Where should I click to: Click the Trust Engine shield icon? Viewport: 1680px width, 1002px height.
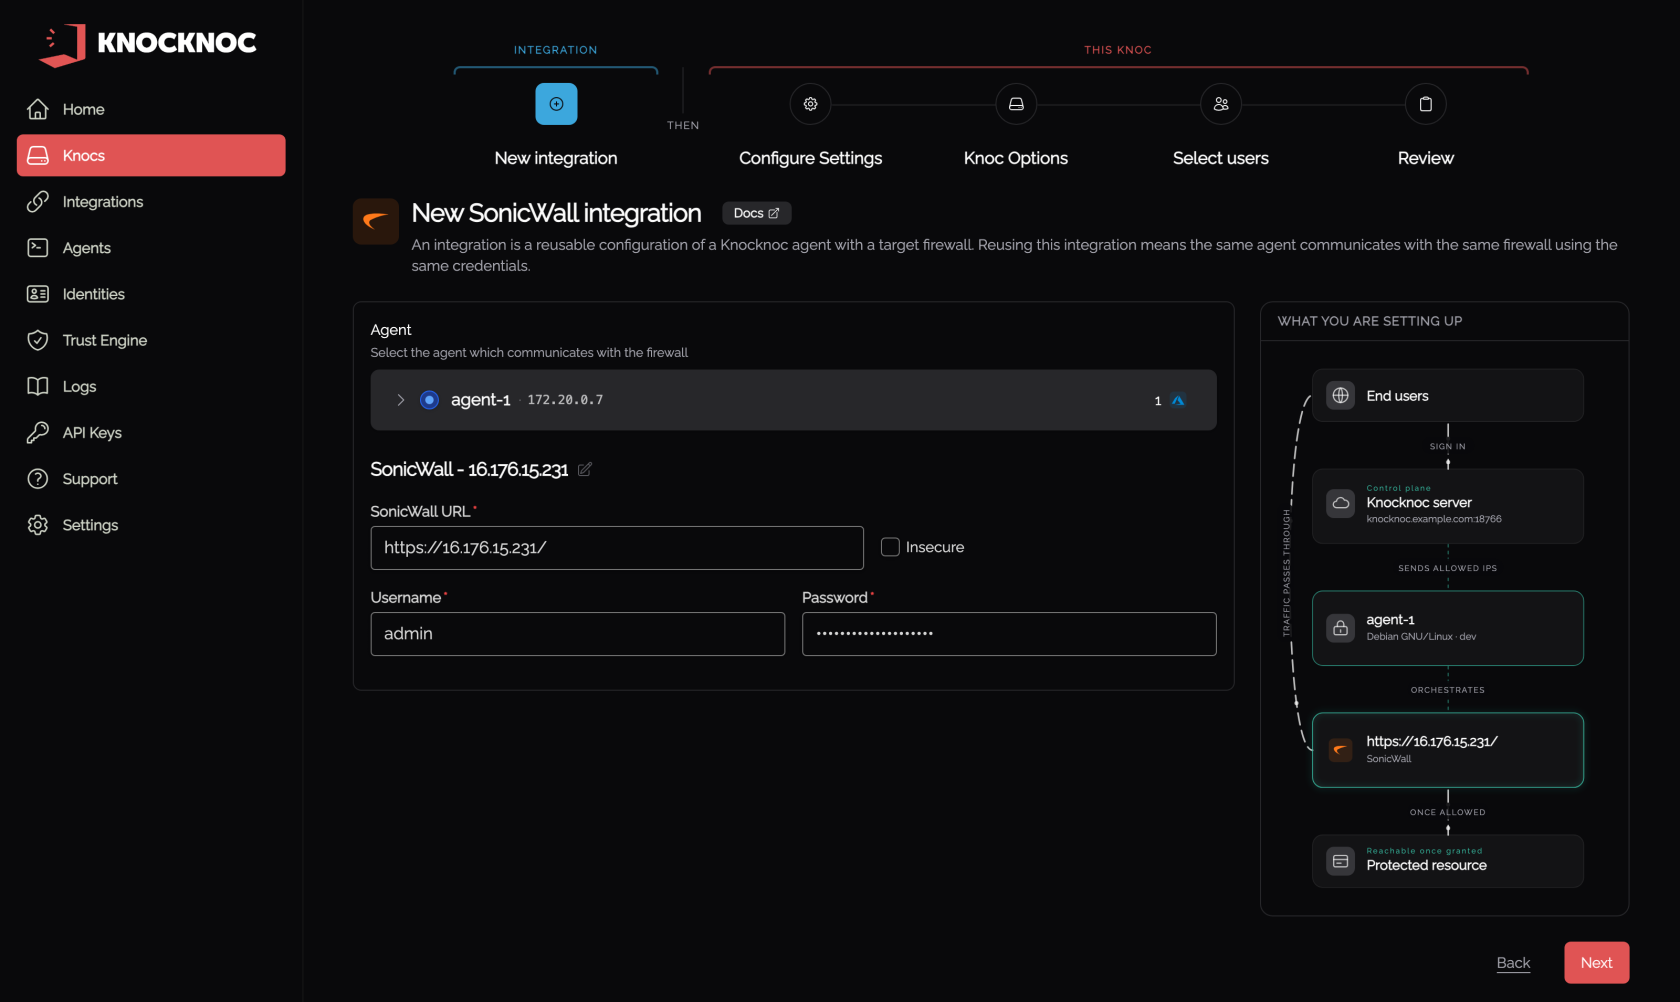pos(38,340)
